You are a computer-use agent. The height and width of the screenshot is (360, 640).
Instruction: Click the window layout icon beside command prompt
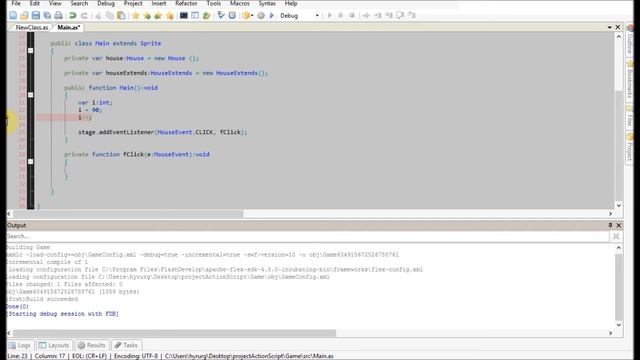pyautogui.click(x=195, y=16)
